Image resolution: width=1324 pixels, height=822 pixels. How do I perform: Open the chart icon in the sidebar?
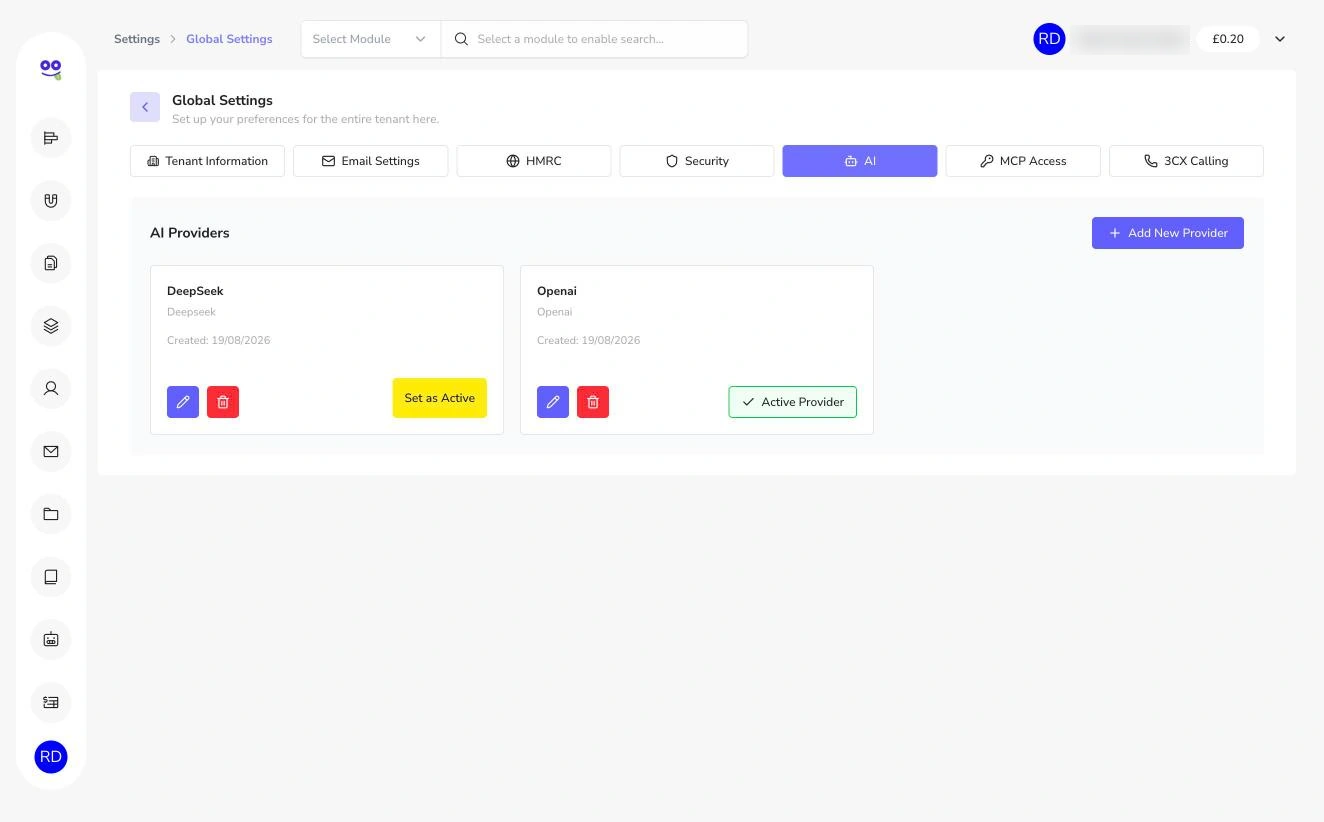51,138
